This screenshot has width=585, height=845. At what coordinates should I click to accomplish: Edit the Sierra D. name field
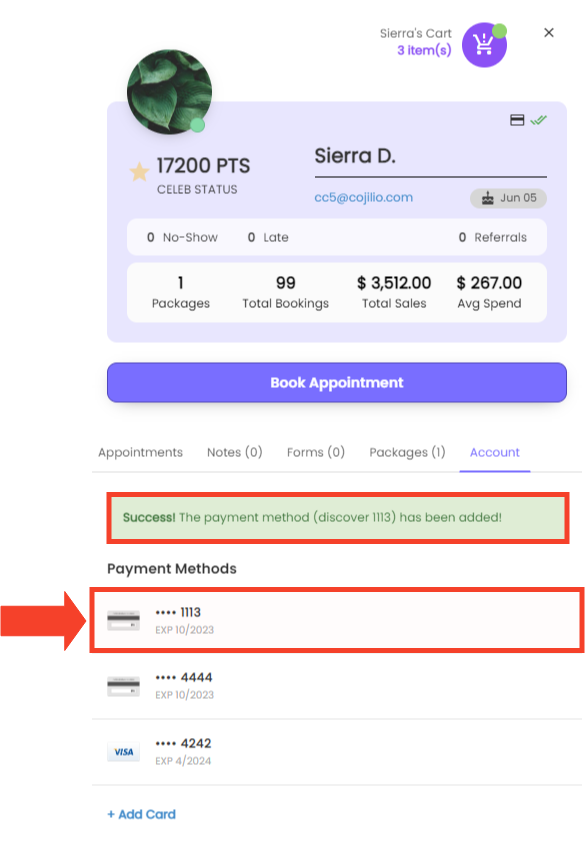click(x=430, y=160)
